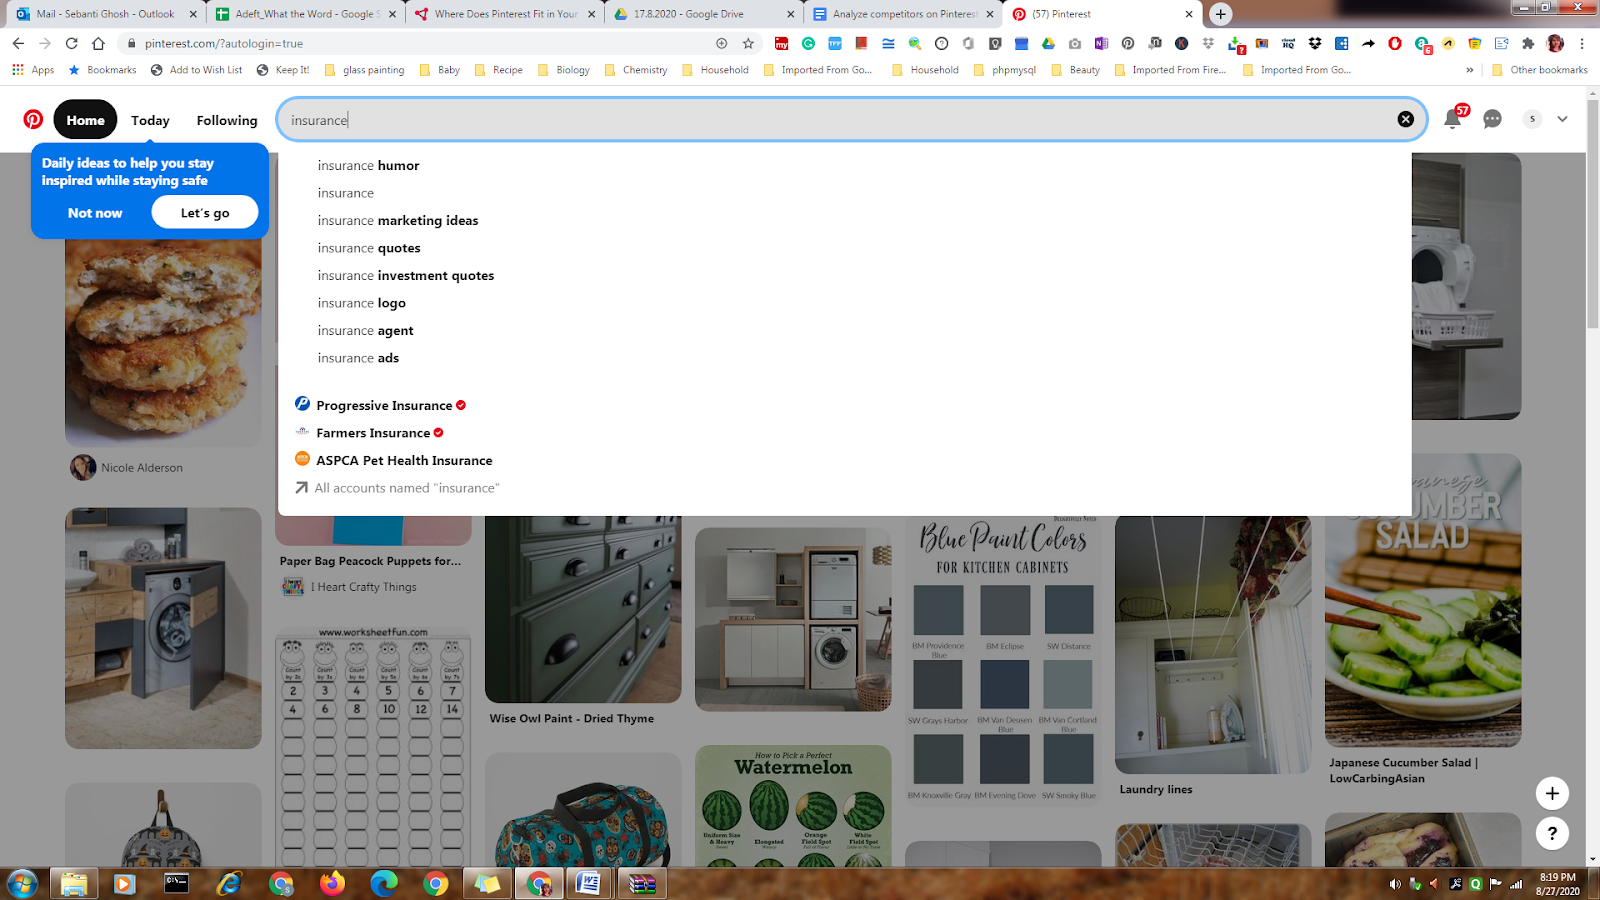
Task: Open the notifications bell
Action: [1452, 120]
